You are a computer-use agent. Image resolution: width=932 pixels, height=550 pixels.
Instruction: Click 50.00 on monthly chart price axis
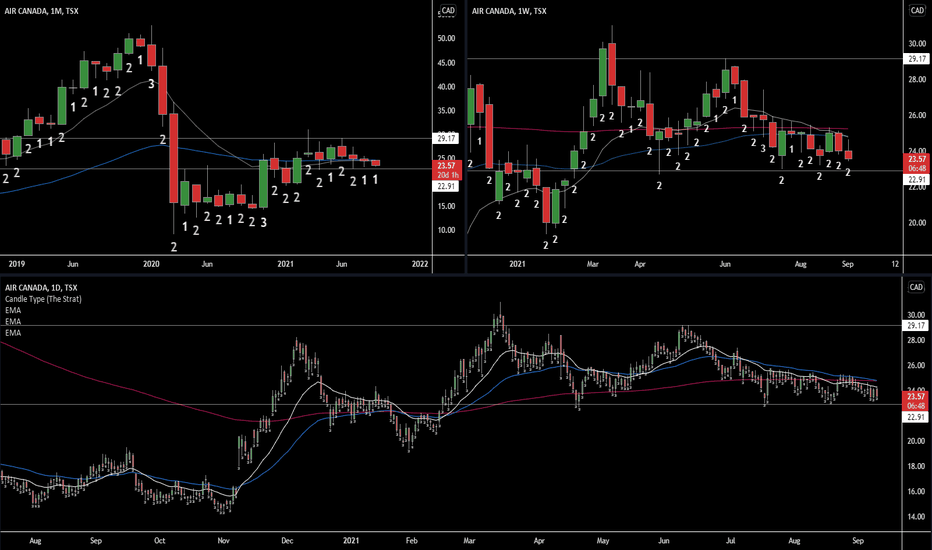click(446, 38)
